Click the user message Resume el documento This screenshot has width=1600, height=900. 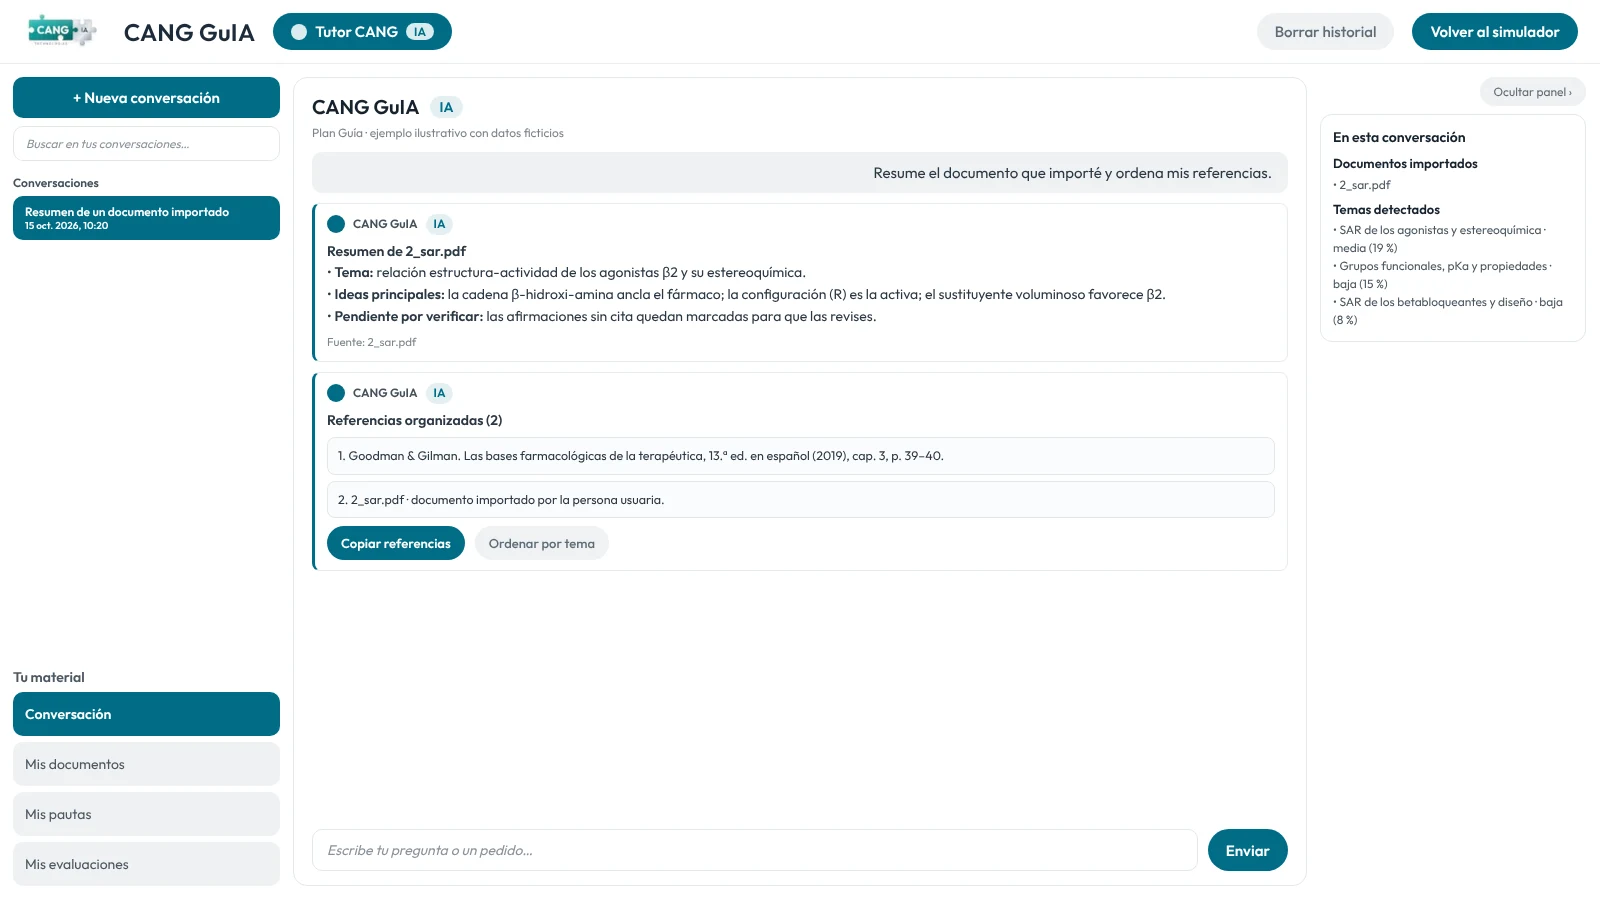pos(800,173)
